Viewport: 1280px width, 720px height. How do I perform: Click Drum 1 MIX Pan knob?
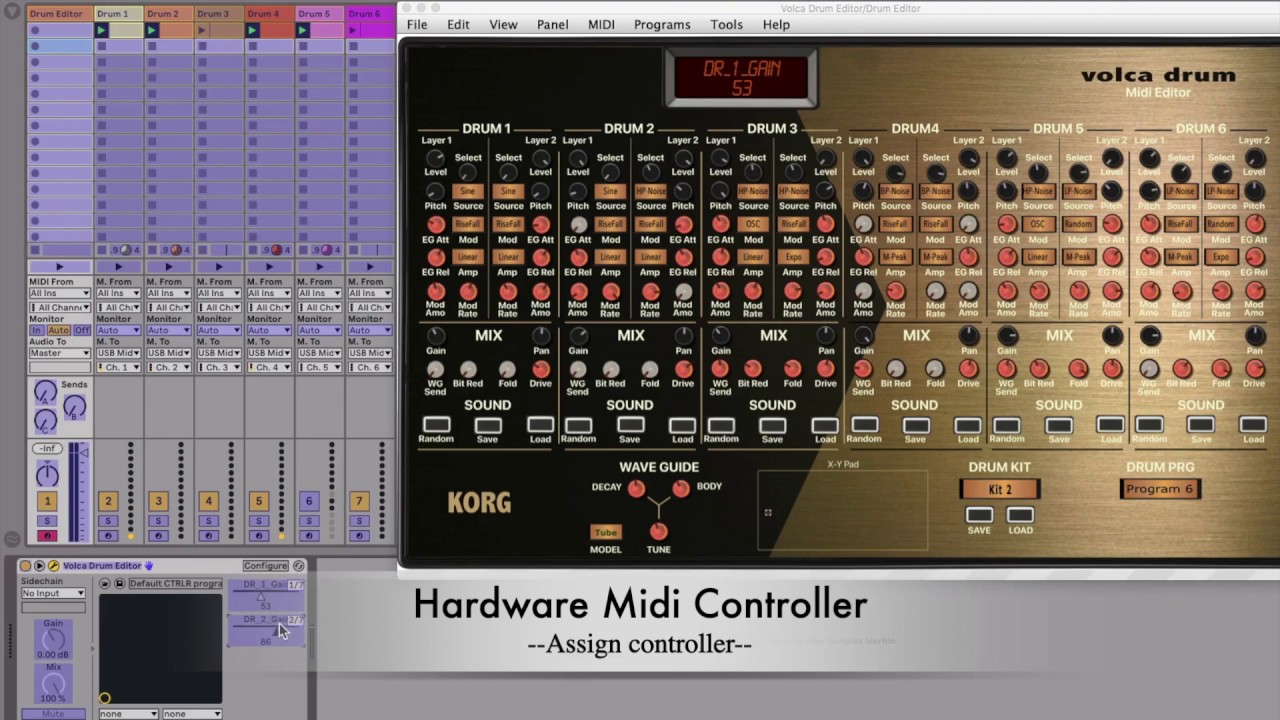pos(541,336)
